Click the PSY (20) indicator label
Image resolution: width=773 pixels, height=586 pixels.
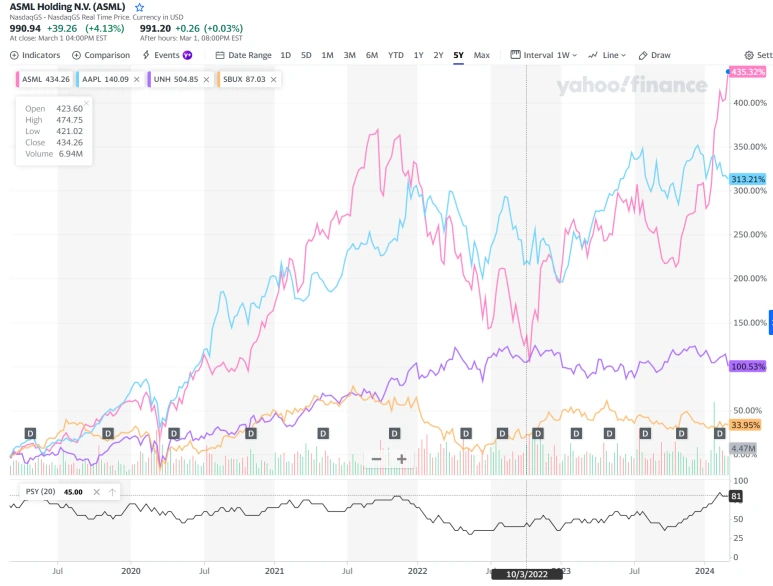coord(40,491)
